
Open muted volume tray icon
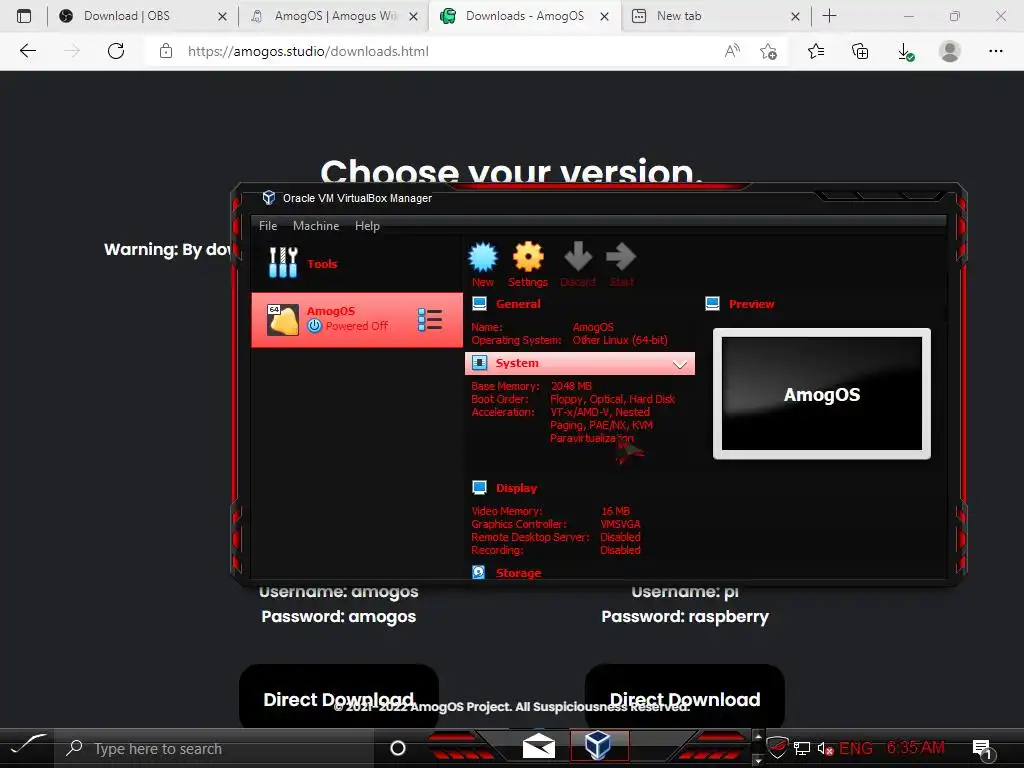pyautogui.click(x=825, y=748)
